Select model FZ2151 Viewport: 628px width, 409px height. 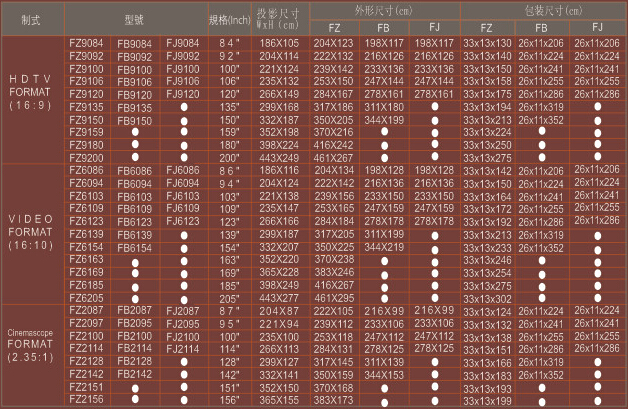[x=86, y=387]
